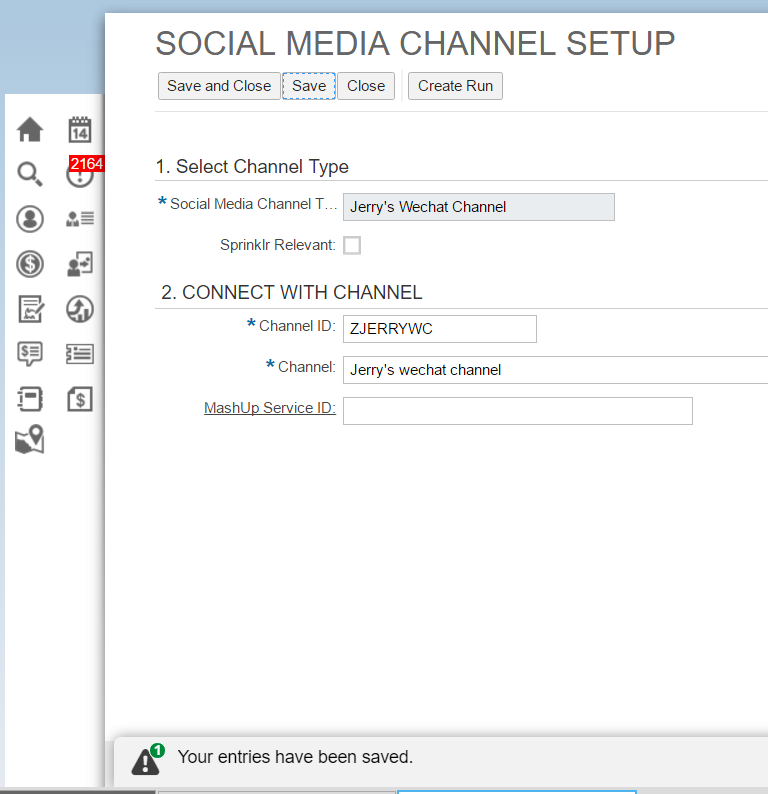Image resolution: width=768 pixels, height=794 pixels.
Task: Open the dollar coin Sales icon
Action: point(30,264)
